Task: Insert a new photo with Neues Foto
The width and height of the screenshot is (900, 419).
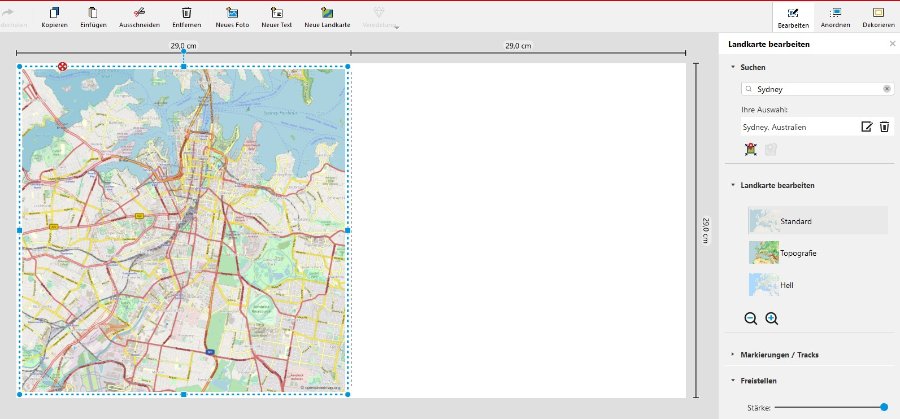Action: [x=232, y=13]
